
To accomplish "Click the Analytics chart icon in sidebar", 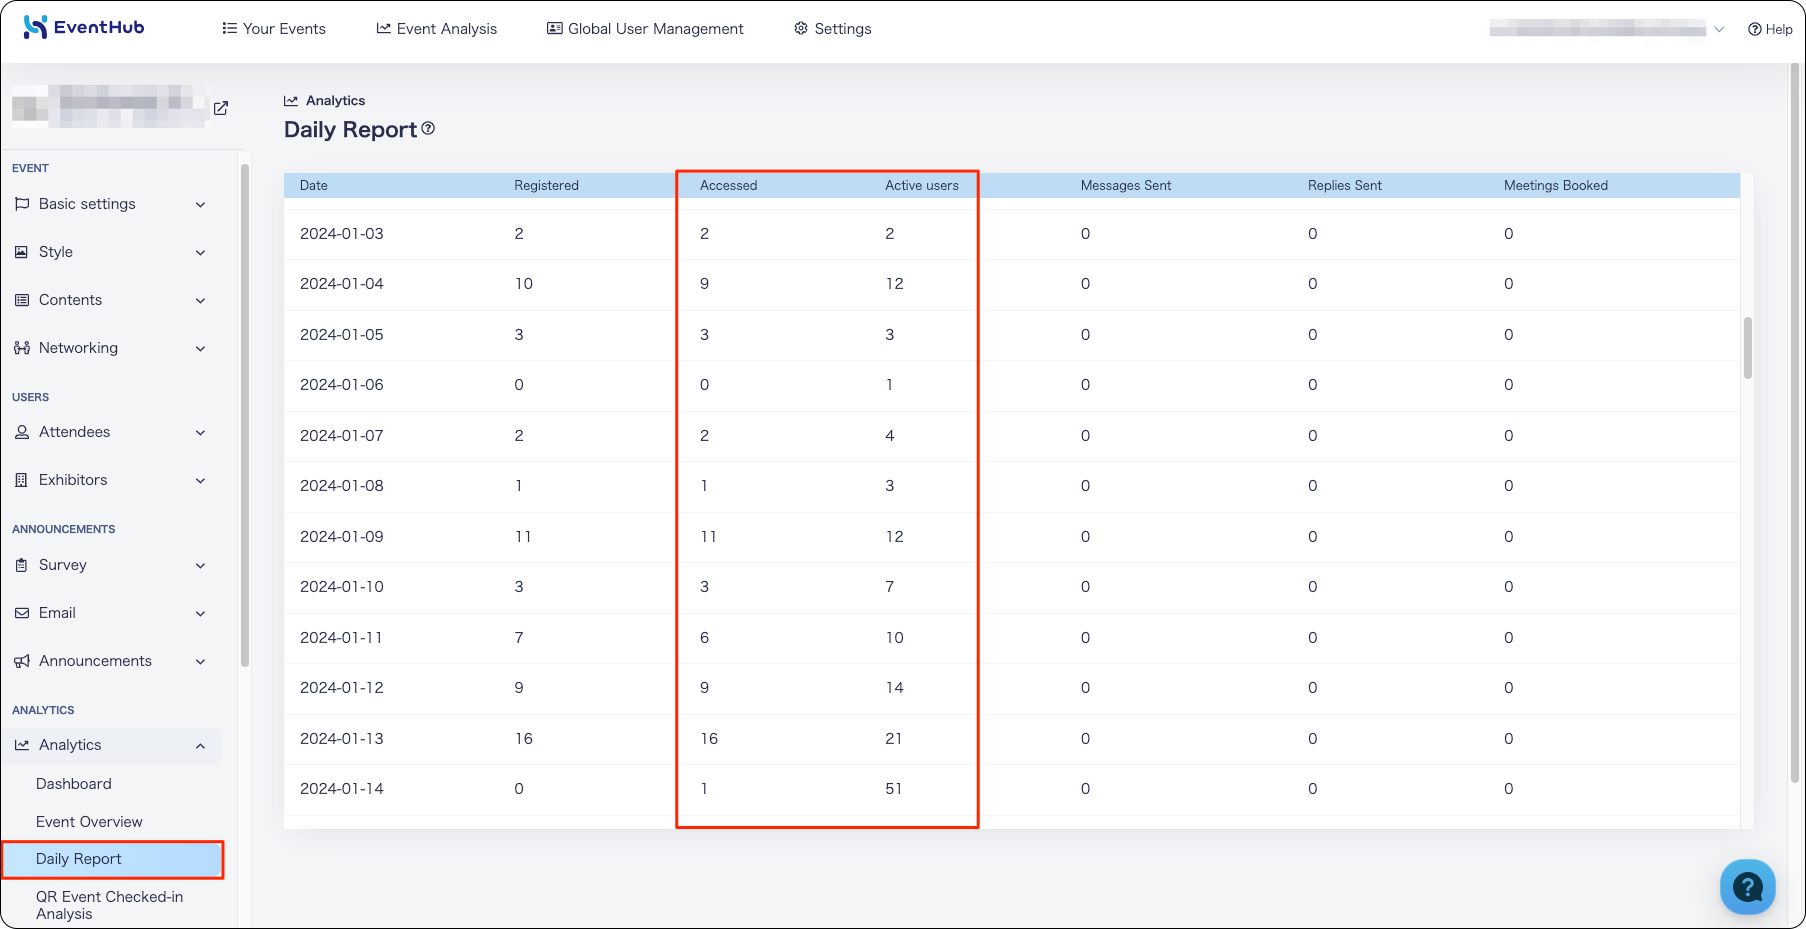I will (22, 745).
